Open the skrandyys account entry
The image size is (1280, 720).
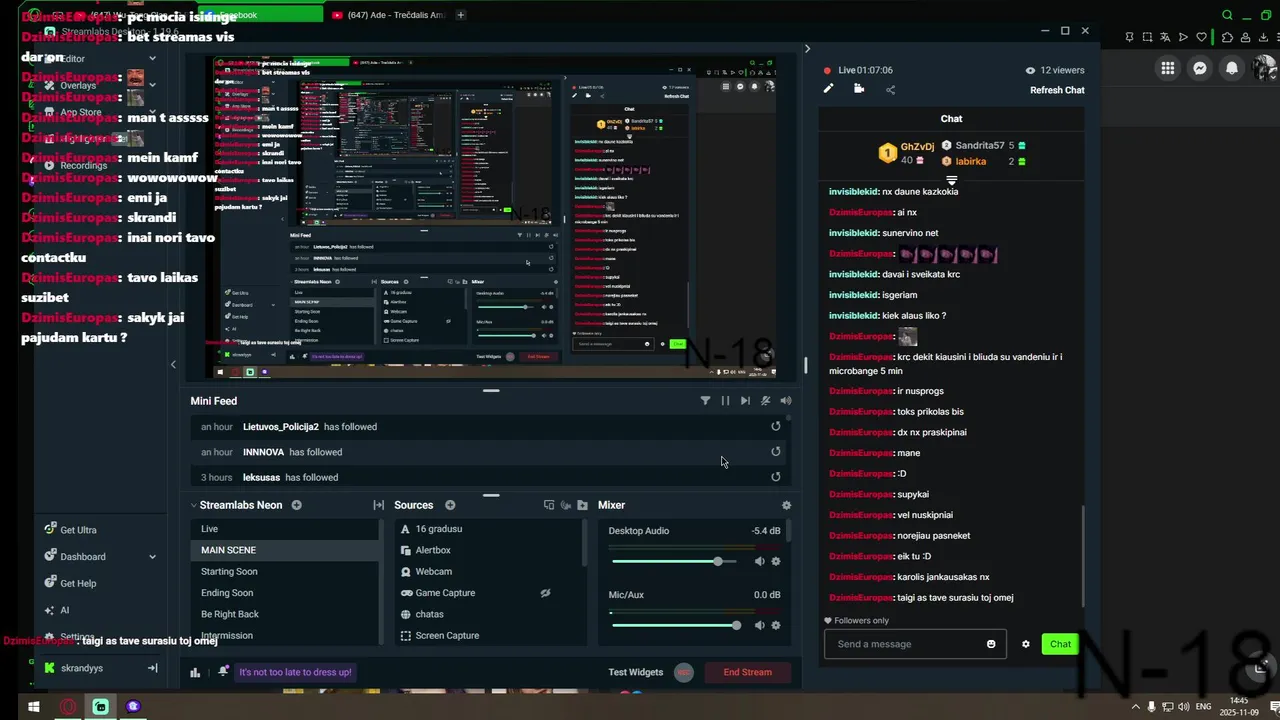point(73,668)
